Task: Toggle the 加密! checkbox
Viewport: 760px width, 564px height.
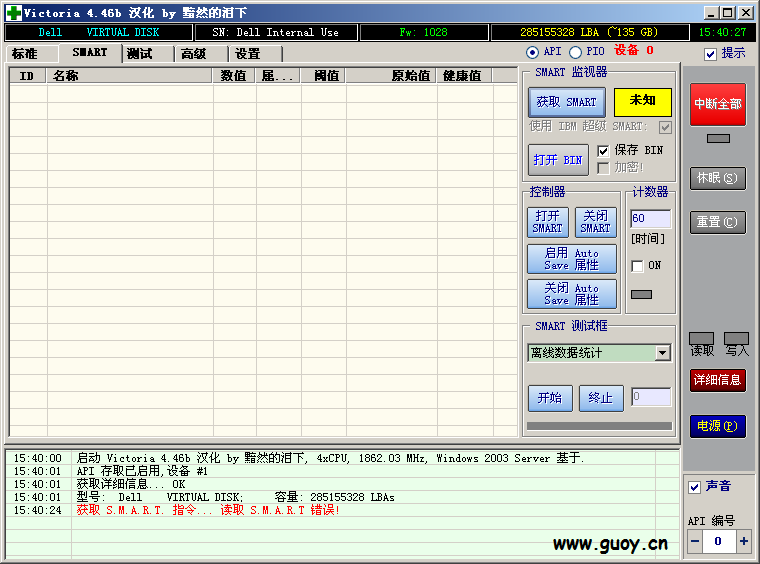Action: (x=603, y=168)
